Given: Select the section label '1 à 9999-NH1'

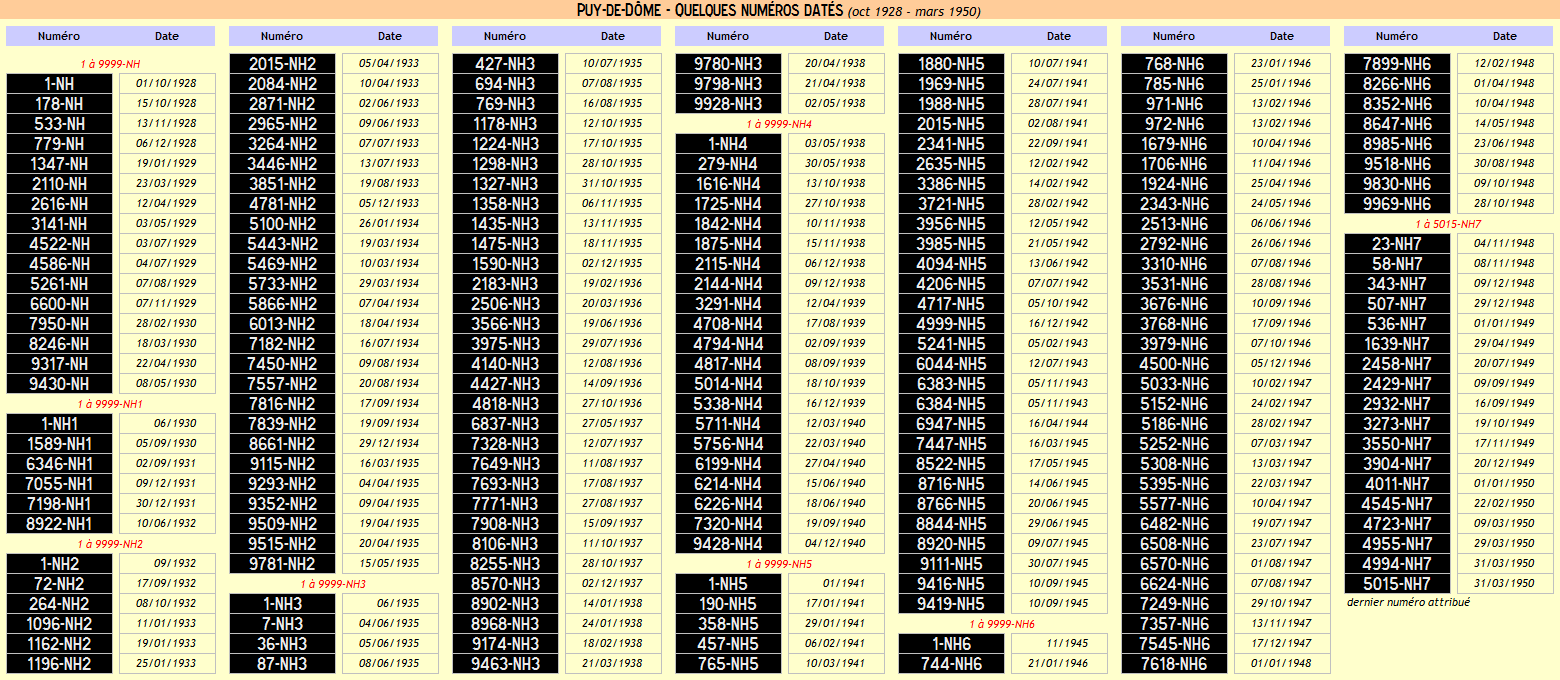Looking at the screenshot, I should click(111, 404).
